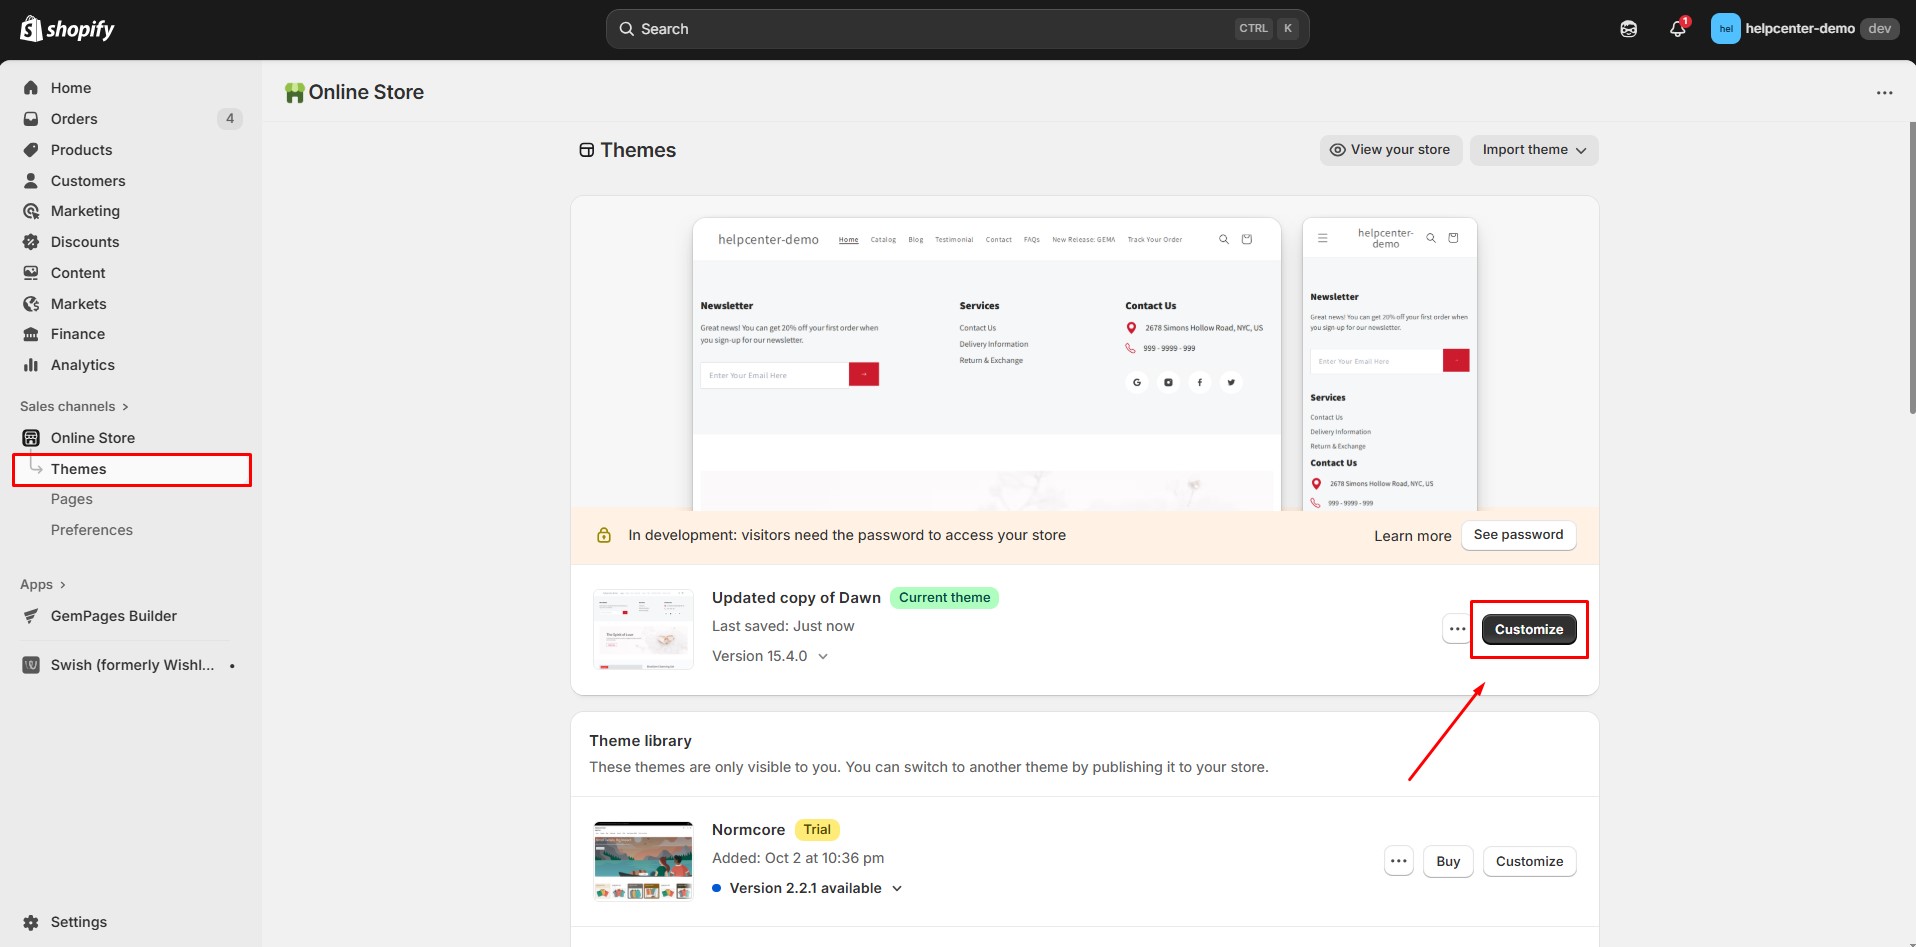Click the Updated copy of Dawn thumbnail
Viewport: 1916px width, 947px height.
[x=643, y=629]
